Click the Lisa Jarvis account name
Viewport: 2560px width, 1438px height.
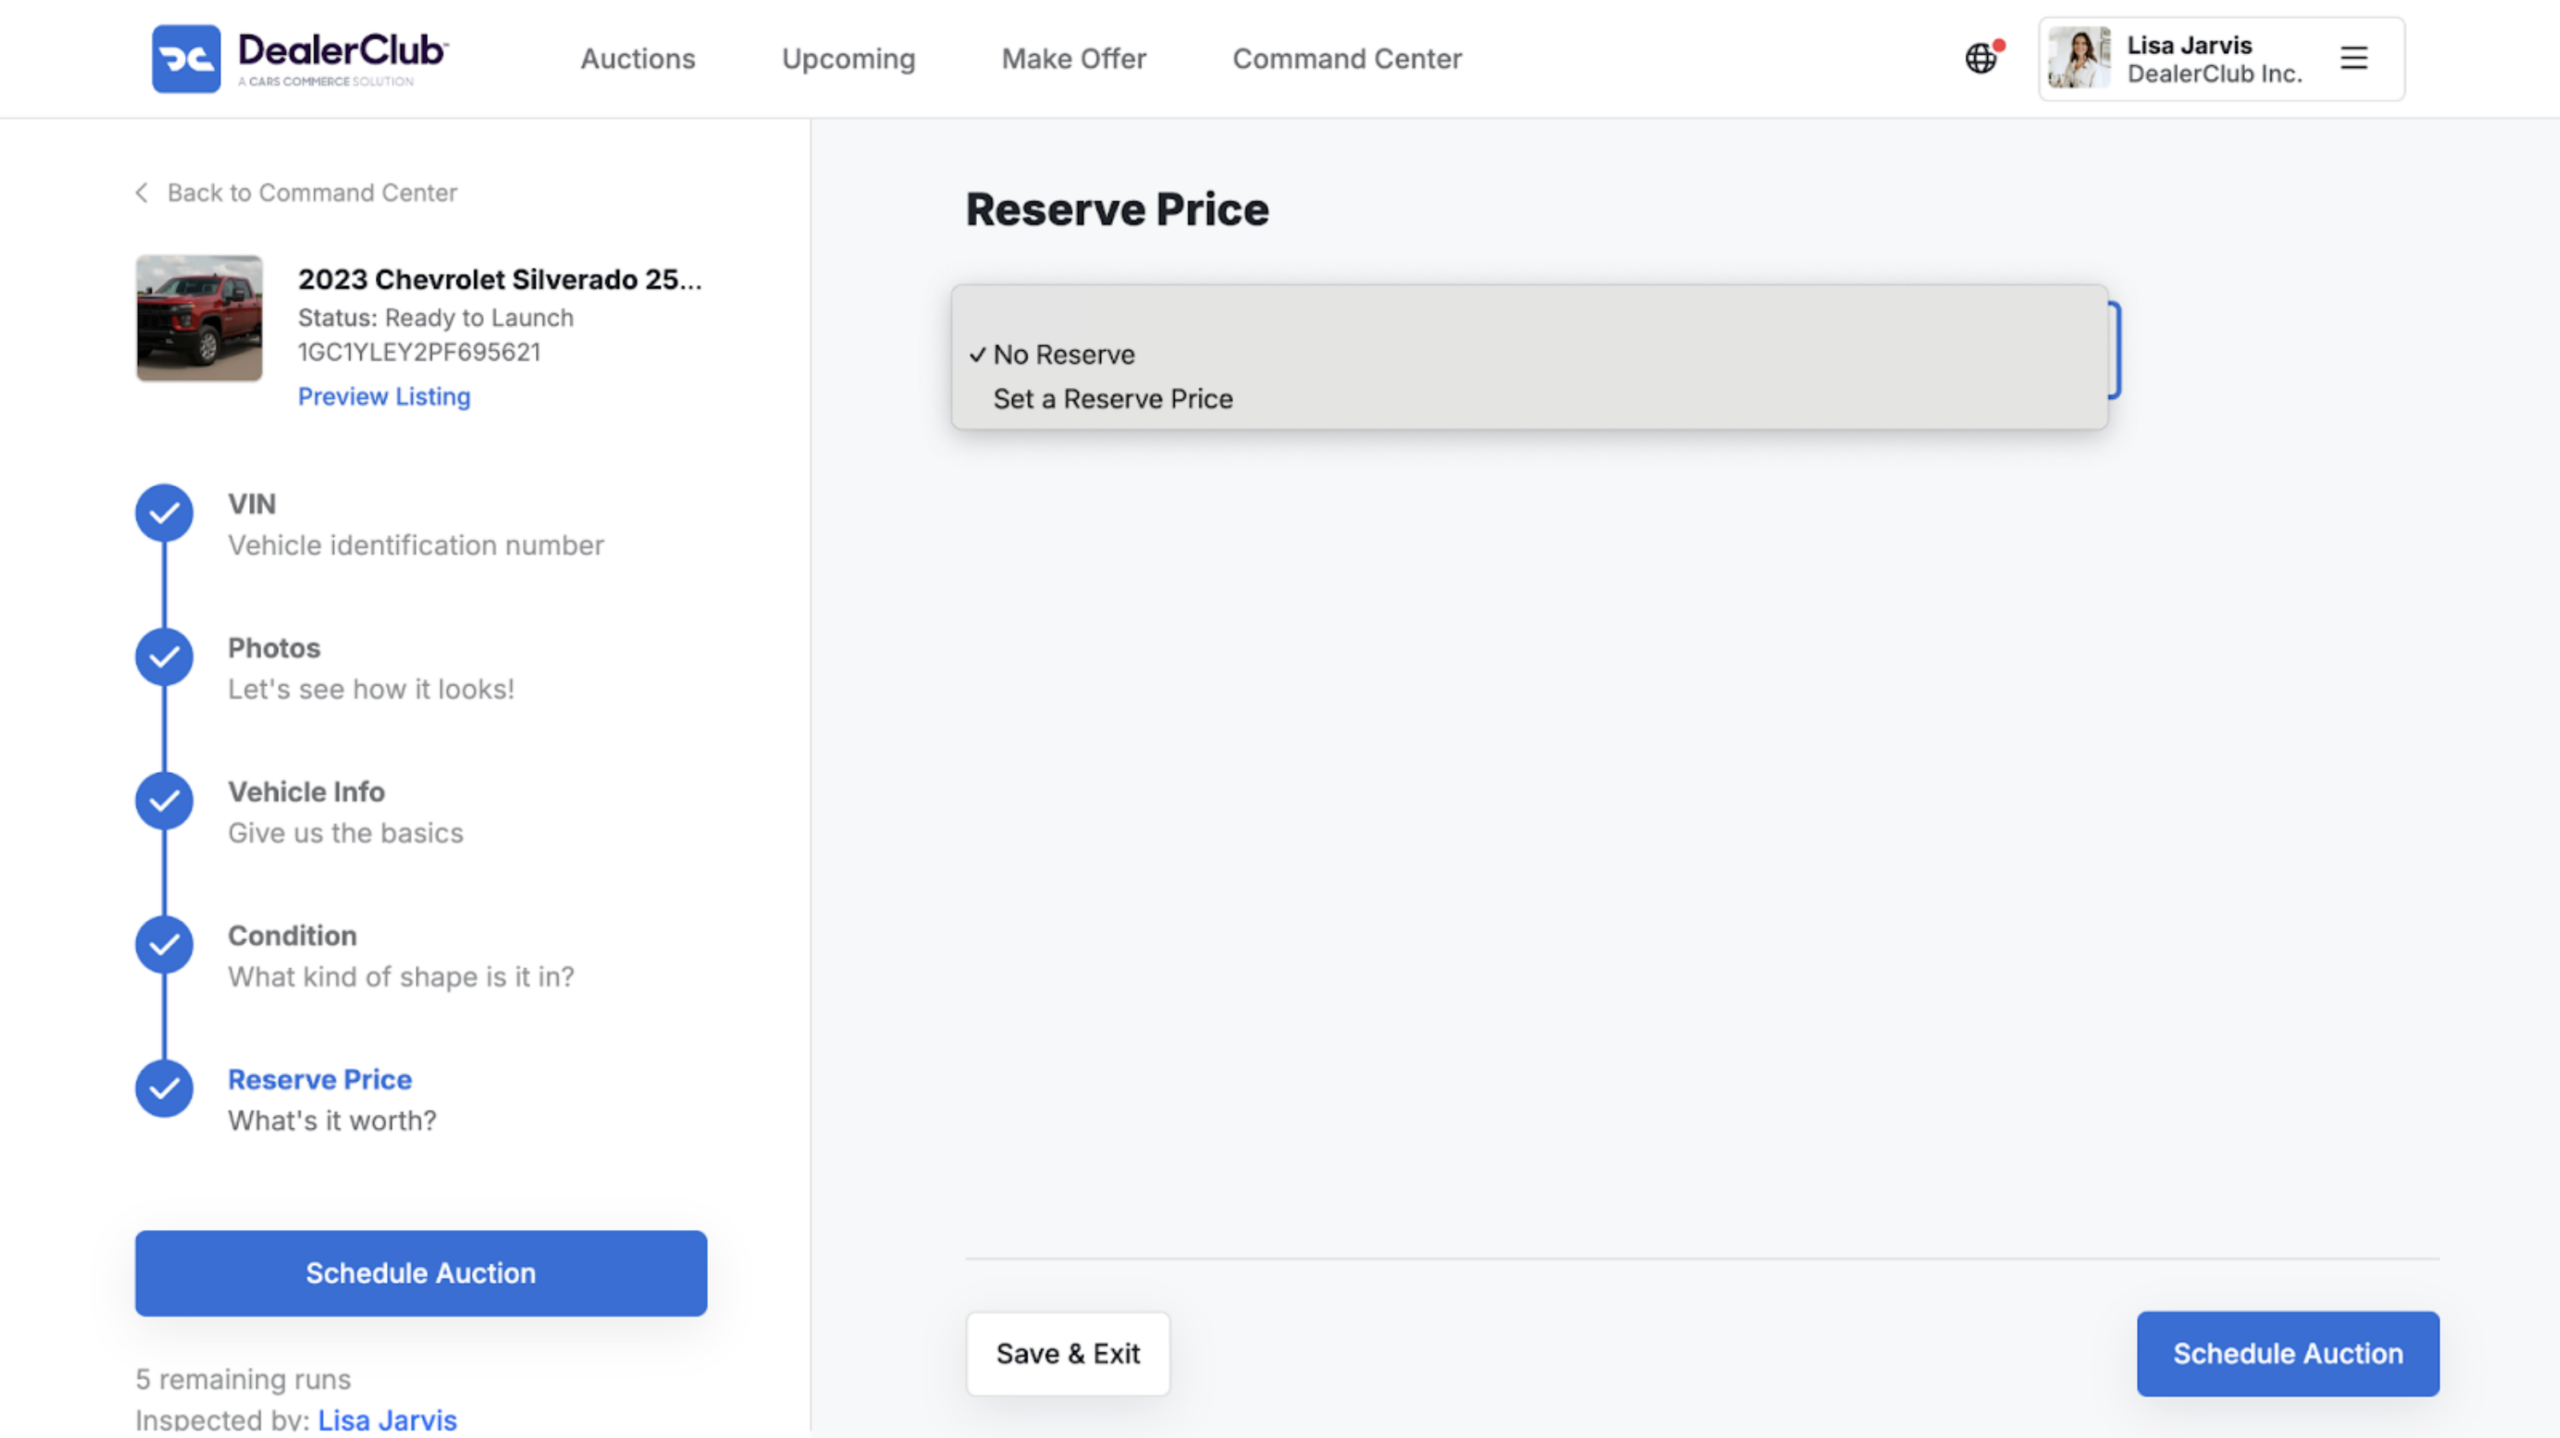coord(2189,45)
